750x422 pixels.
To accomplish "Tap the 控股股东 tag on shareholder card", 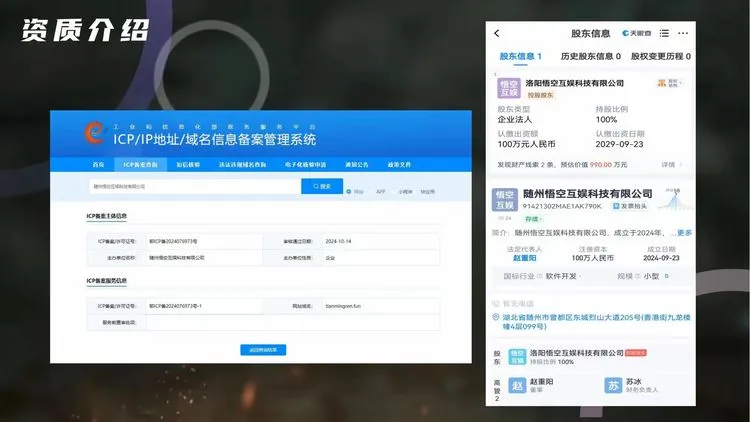I will 540,95.
